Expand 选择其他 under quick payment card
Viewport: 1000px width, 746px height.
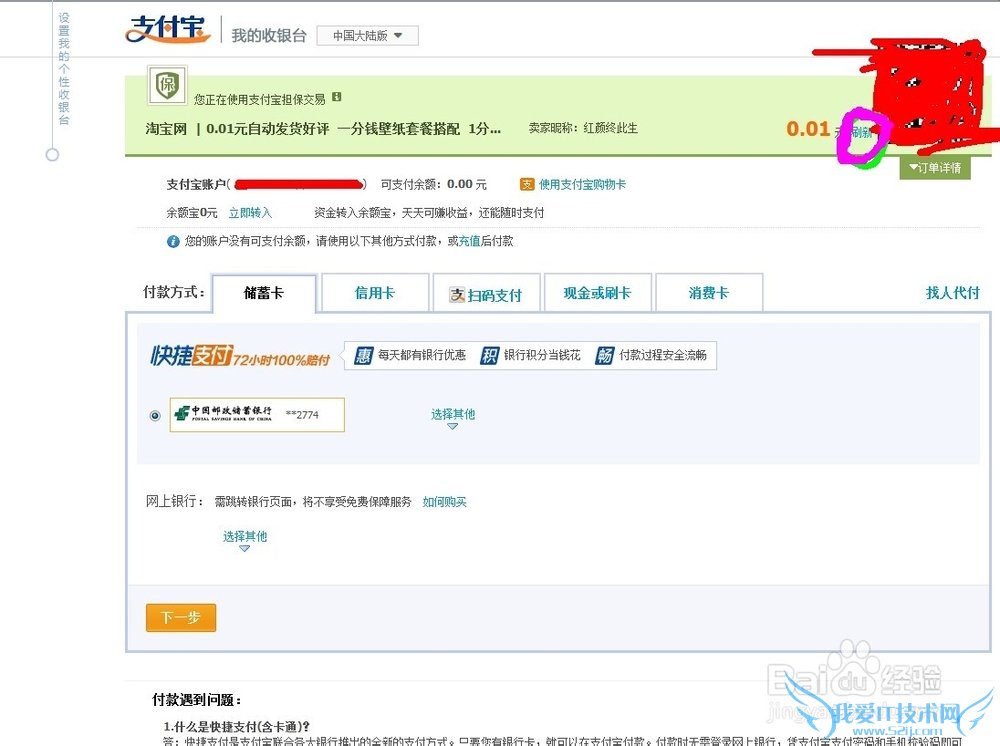coord(453,418)
